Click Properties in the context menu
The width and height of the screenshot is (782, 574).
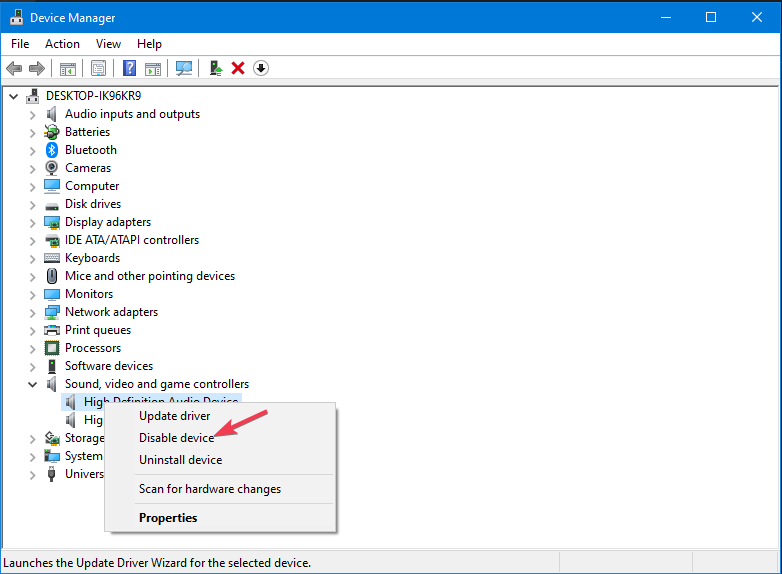click(x=168, y=518)
